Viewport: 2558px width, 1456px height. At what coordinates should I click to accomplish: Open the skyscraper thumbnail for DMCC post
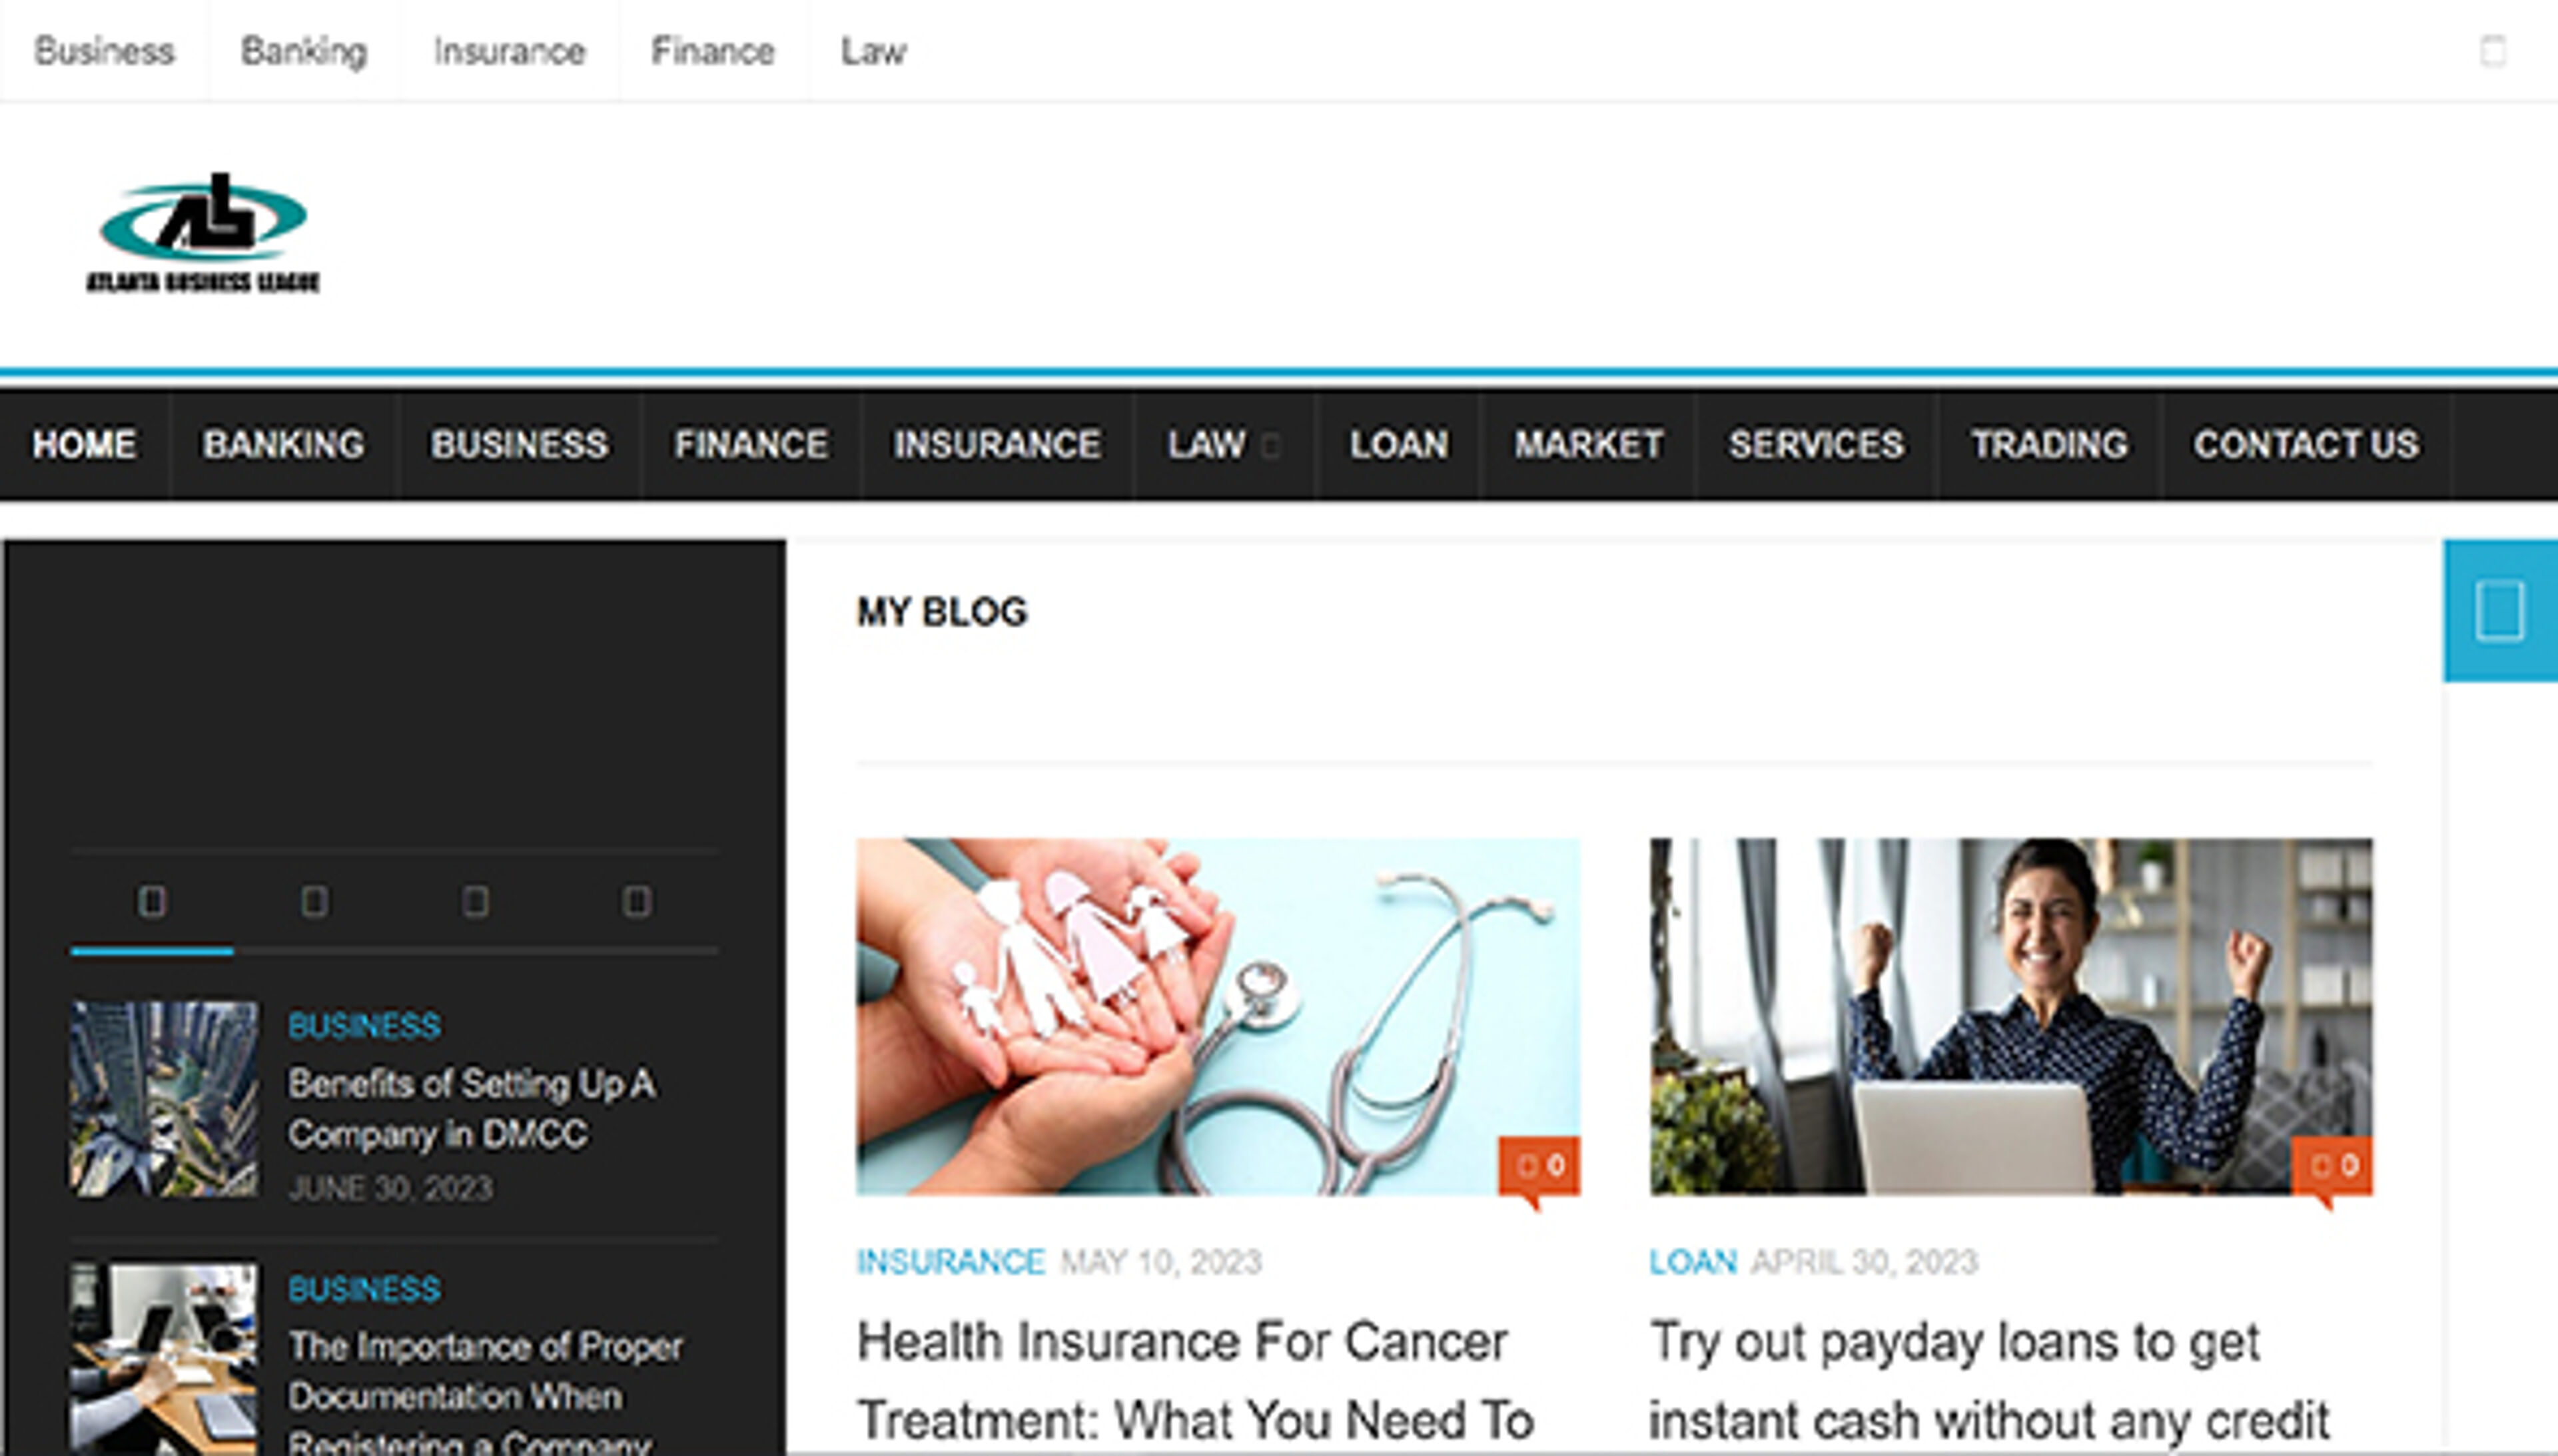click(164, 1099)
